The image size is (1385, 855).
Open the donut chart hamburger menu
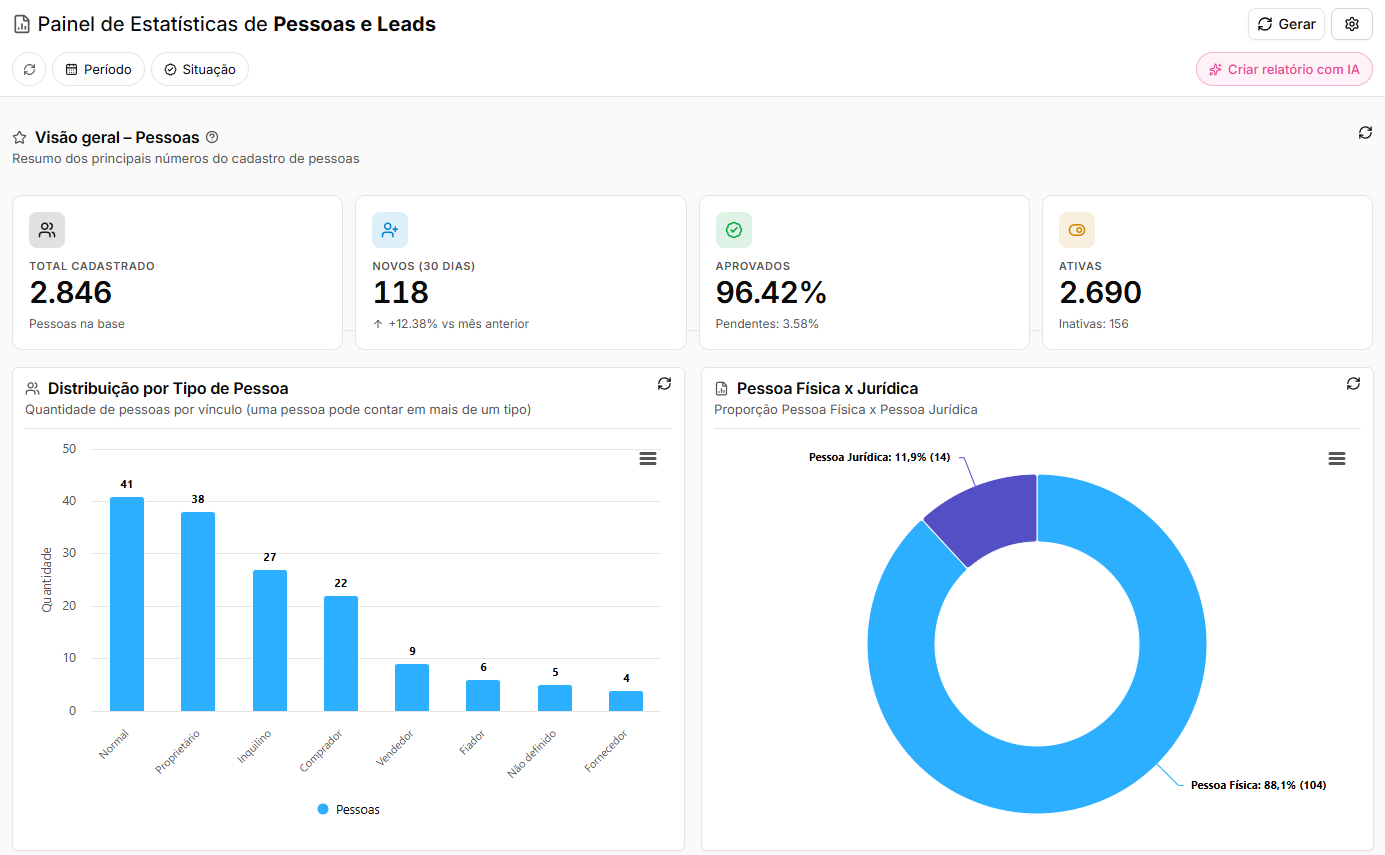pos(1337,458)
